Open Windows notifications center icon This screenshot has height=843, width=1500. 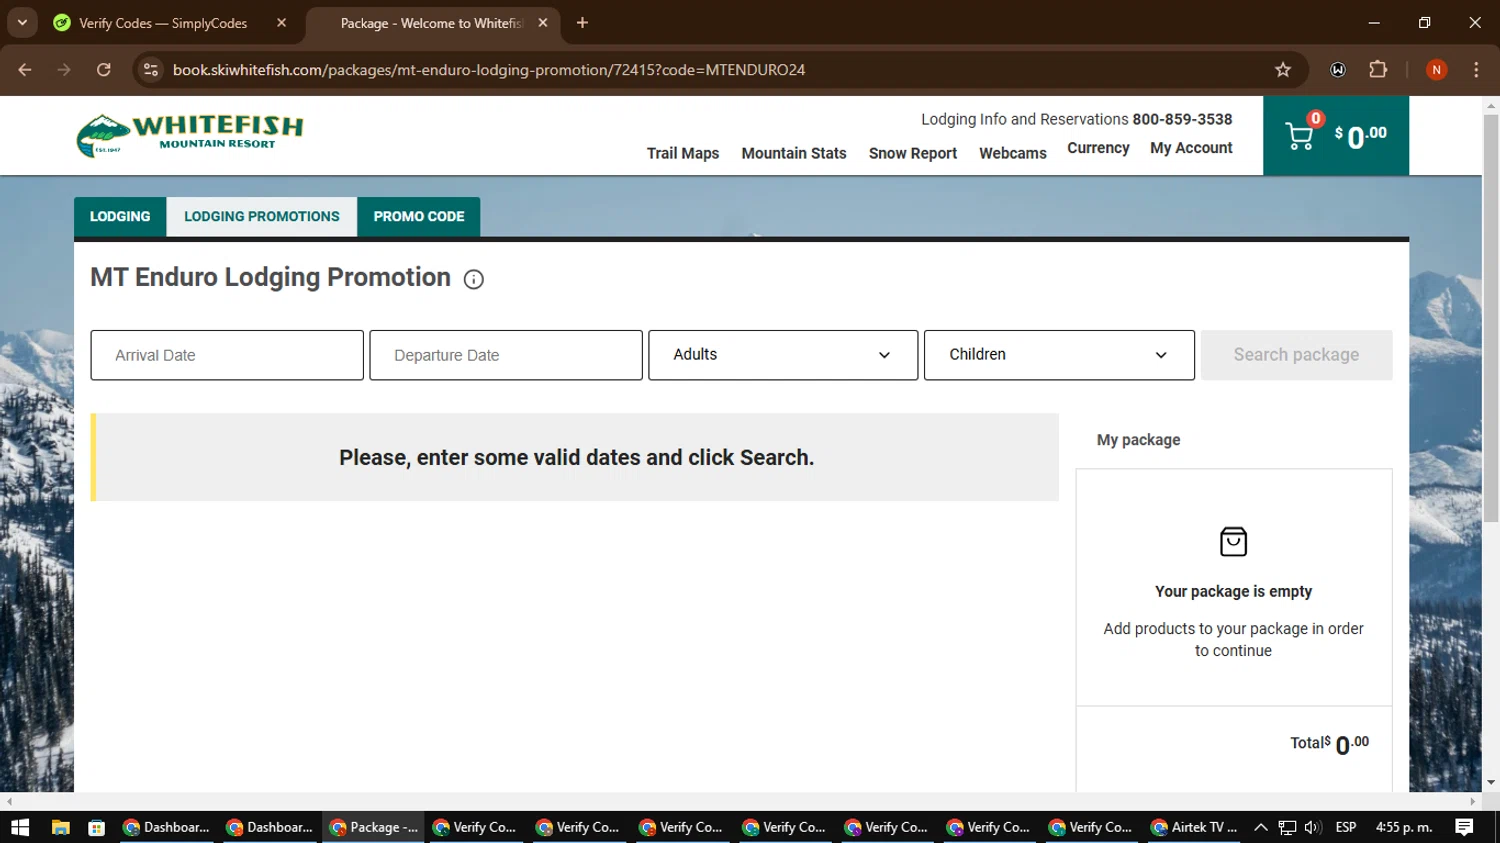click(1464, 827)
